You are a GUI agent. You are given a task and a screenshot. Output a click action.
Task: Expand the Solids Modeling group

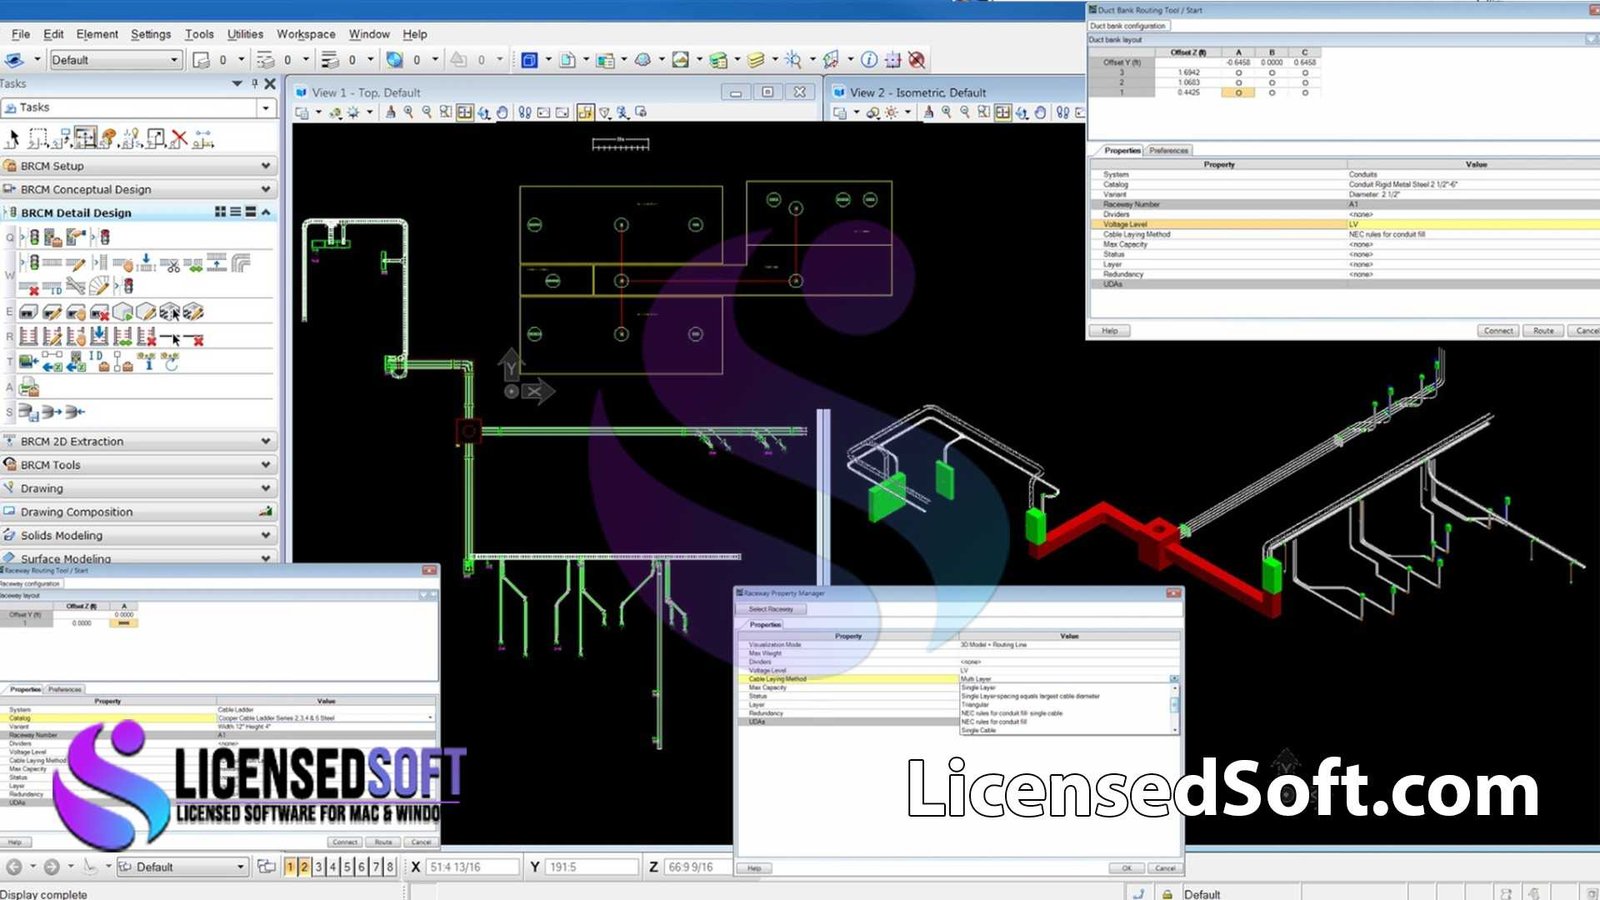click(x=138, y=535)
